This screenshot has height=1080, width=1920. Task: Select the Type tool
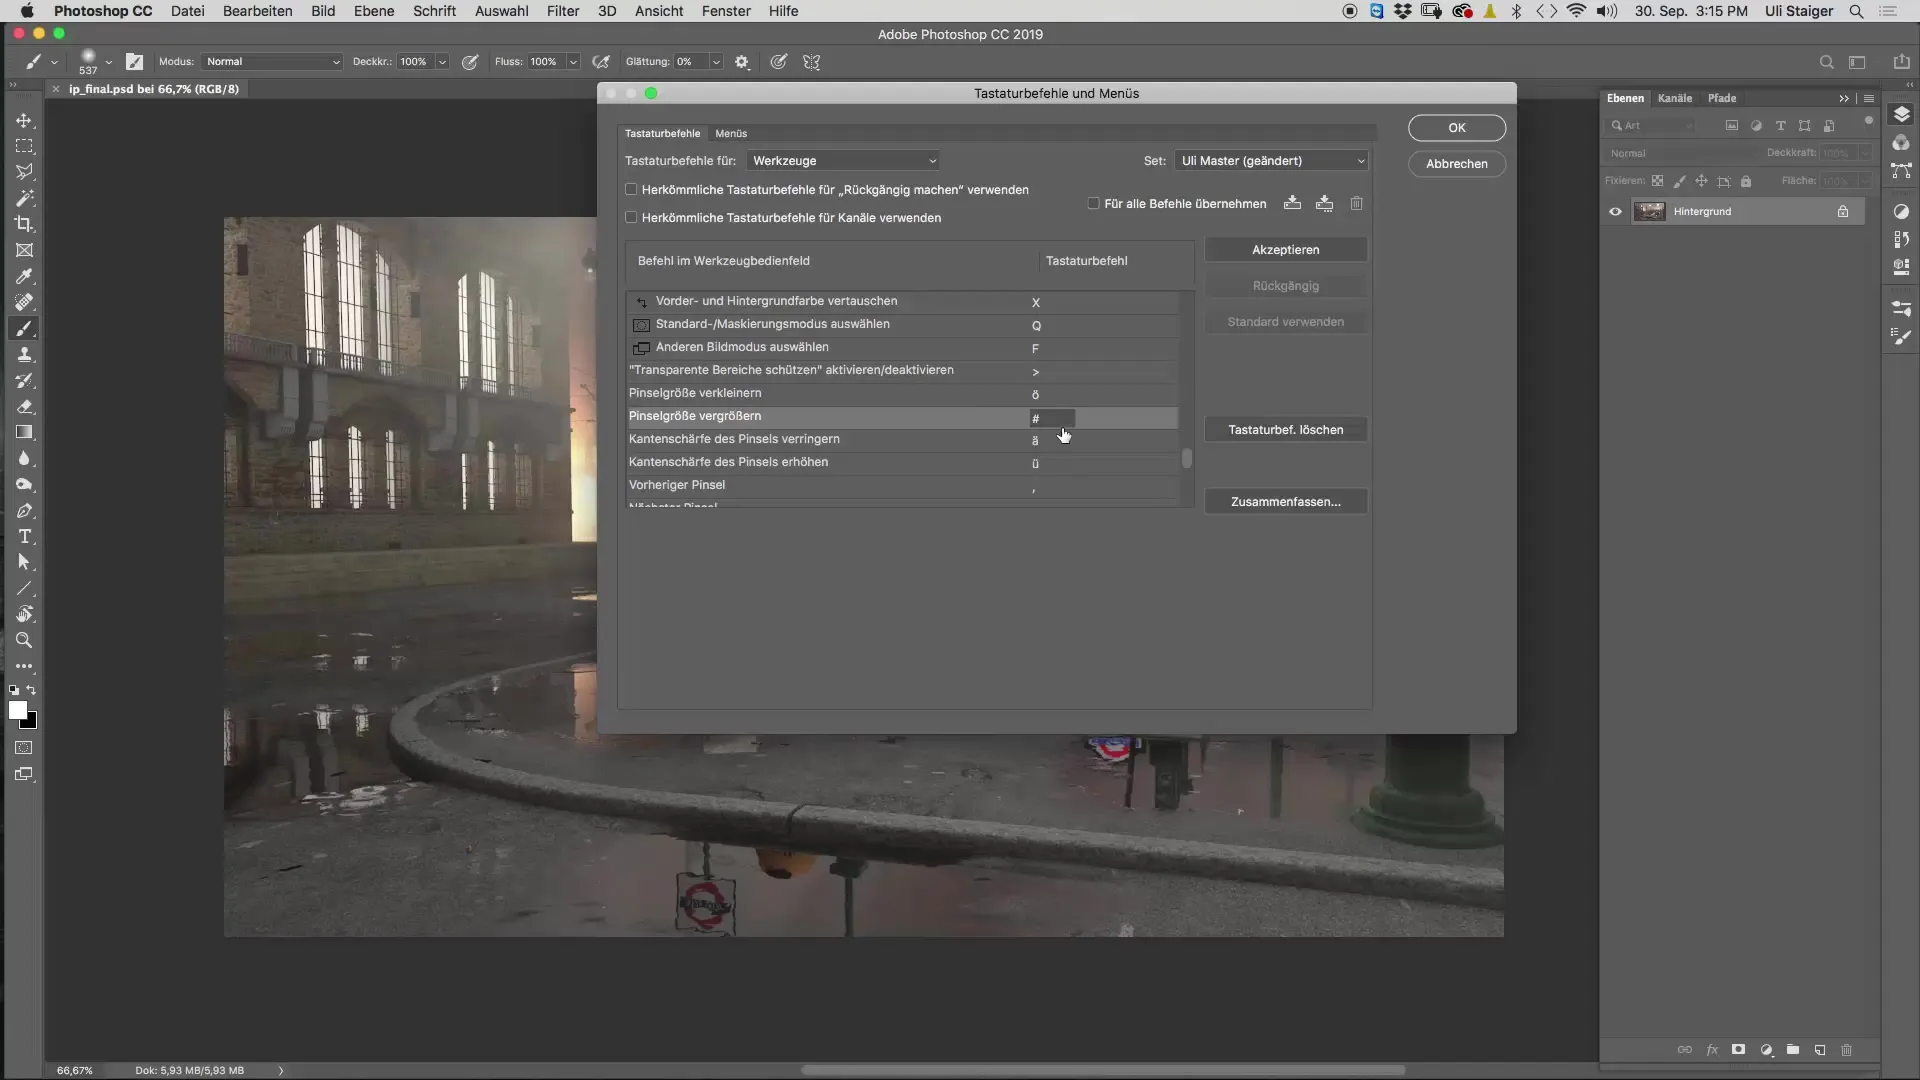(x=24, y=536)
